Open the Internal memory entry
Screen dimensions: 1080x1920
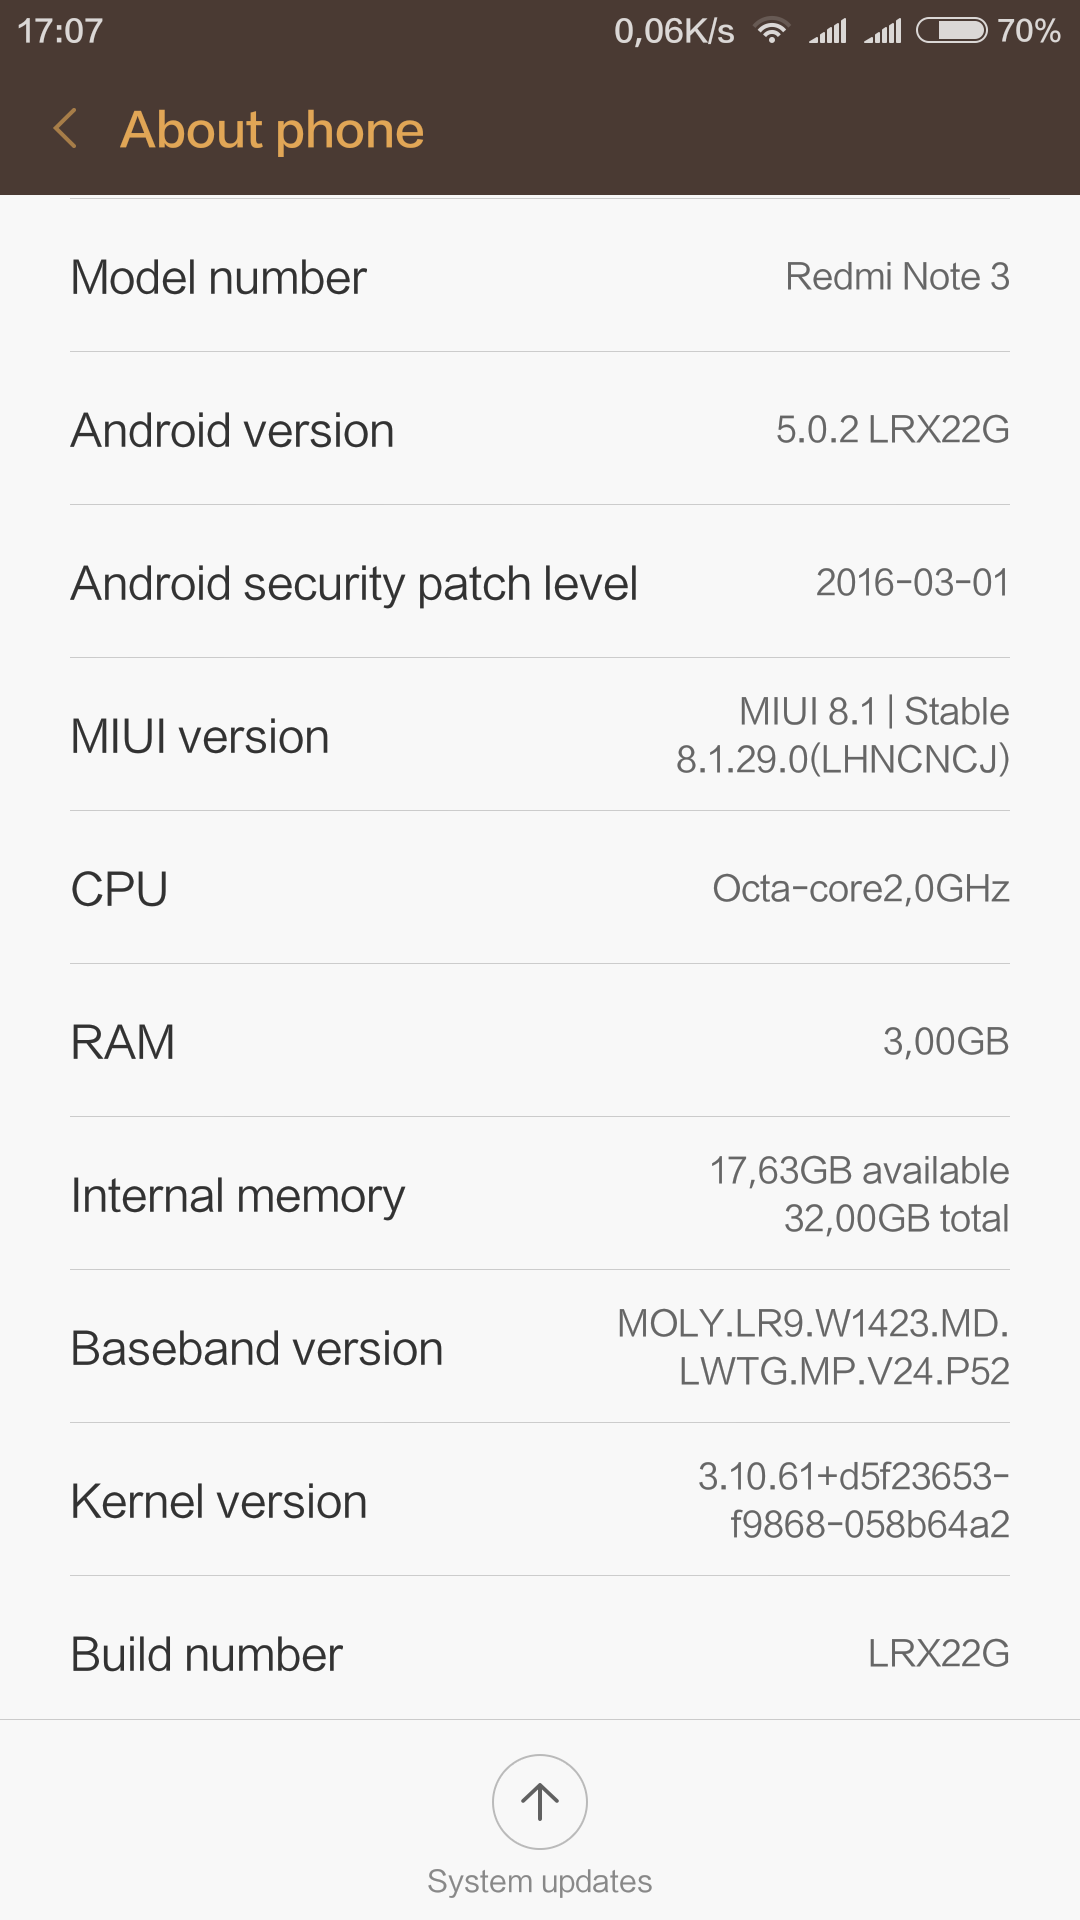[x=540, y=1195]
